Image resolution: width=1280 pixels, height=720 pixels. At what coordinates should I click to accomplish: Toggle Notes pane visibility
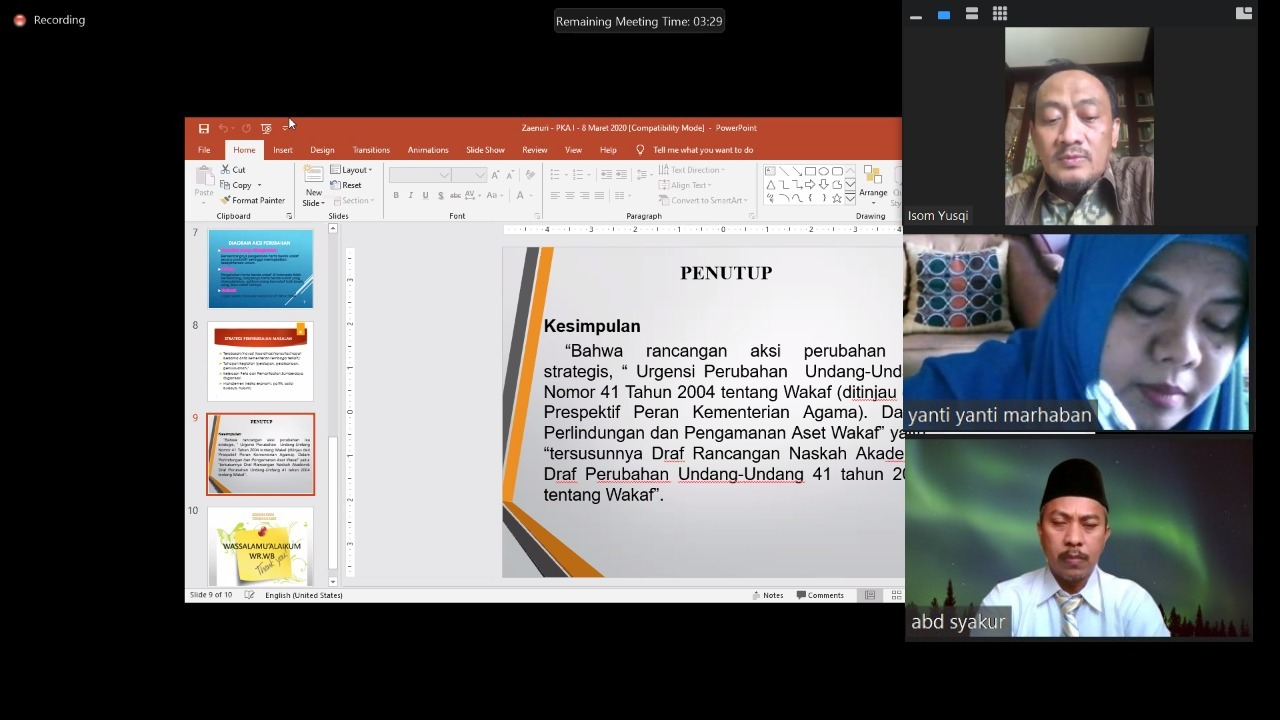769,595
